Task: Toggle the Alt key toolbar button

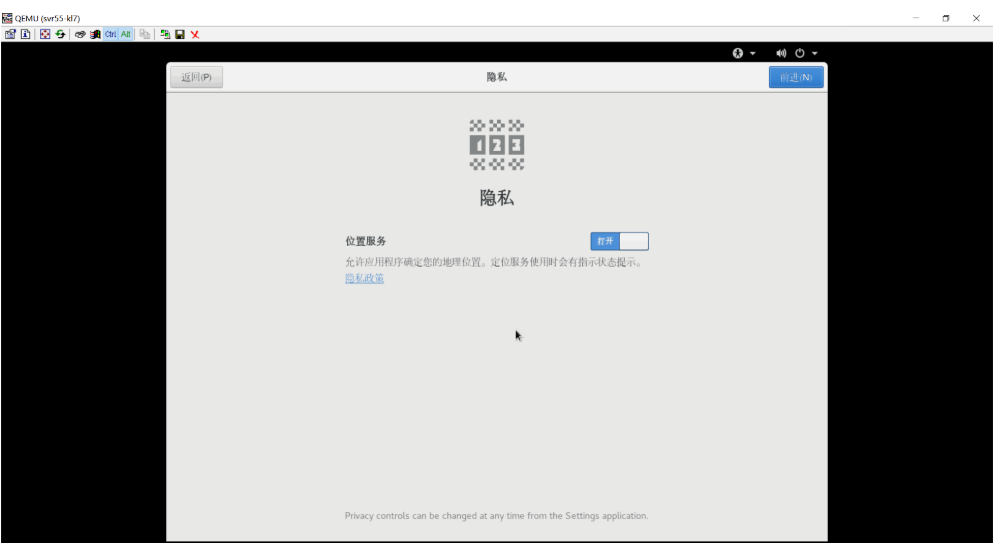Action: coord(125,34)
